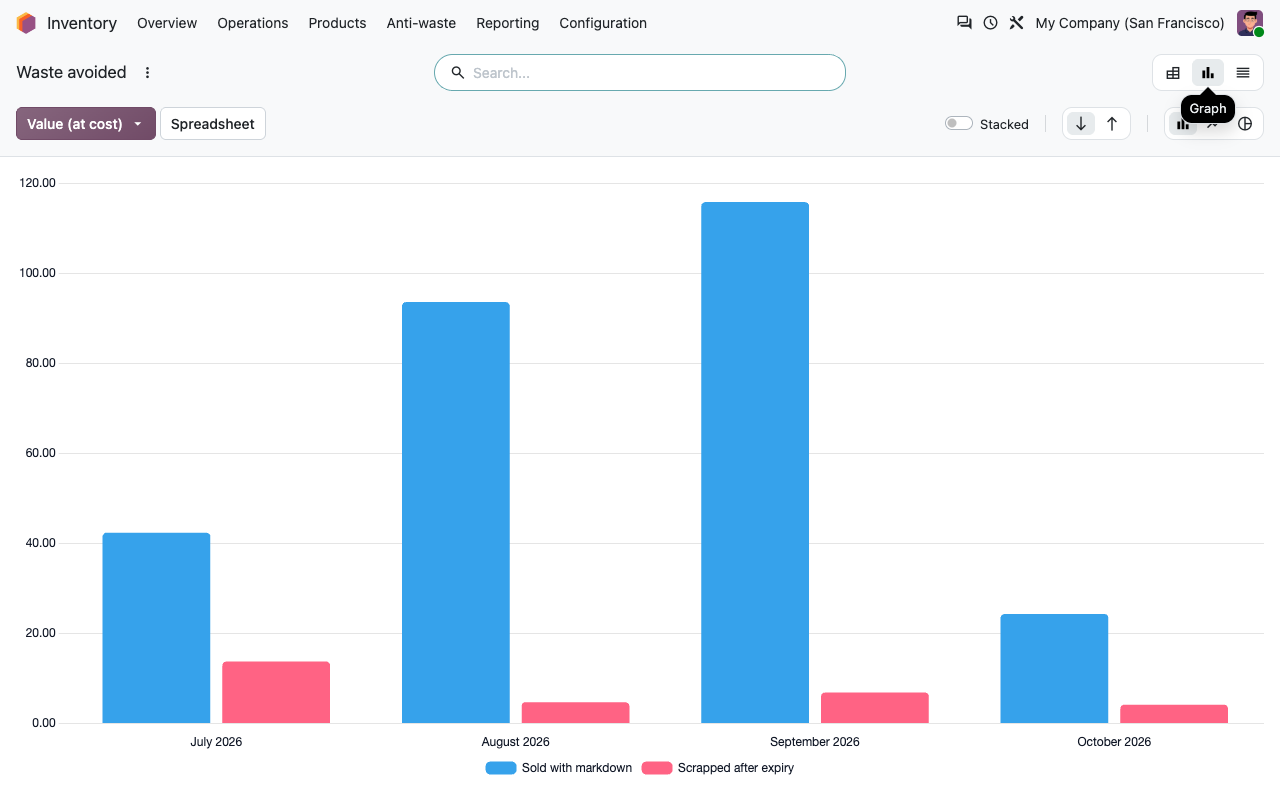Open the Waste avoided actions kebab menu
Viewport: 1280px width, 800px height.
(x=148, y=73)
